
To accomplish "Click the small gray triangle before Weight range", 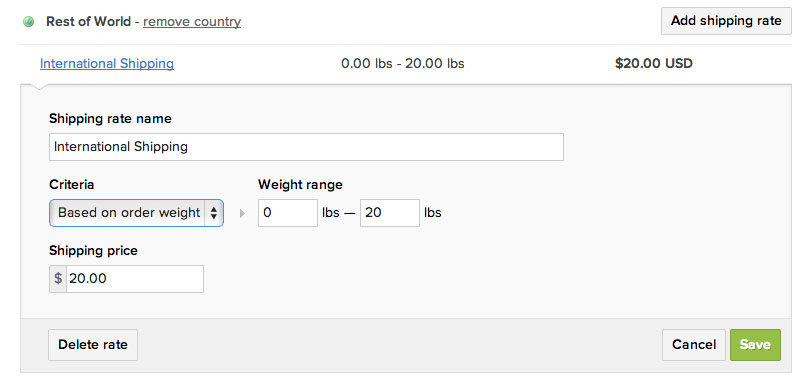I will pyautogui.click(x=242, y=213).
